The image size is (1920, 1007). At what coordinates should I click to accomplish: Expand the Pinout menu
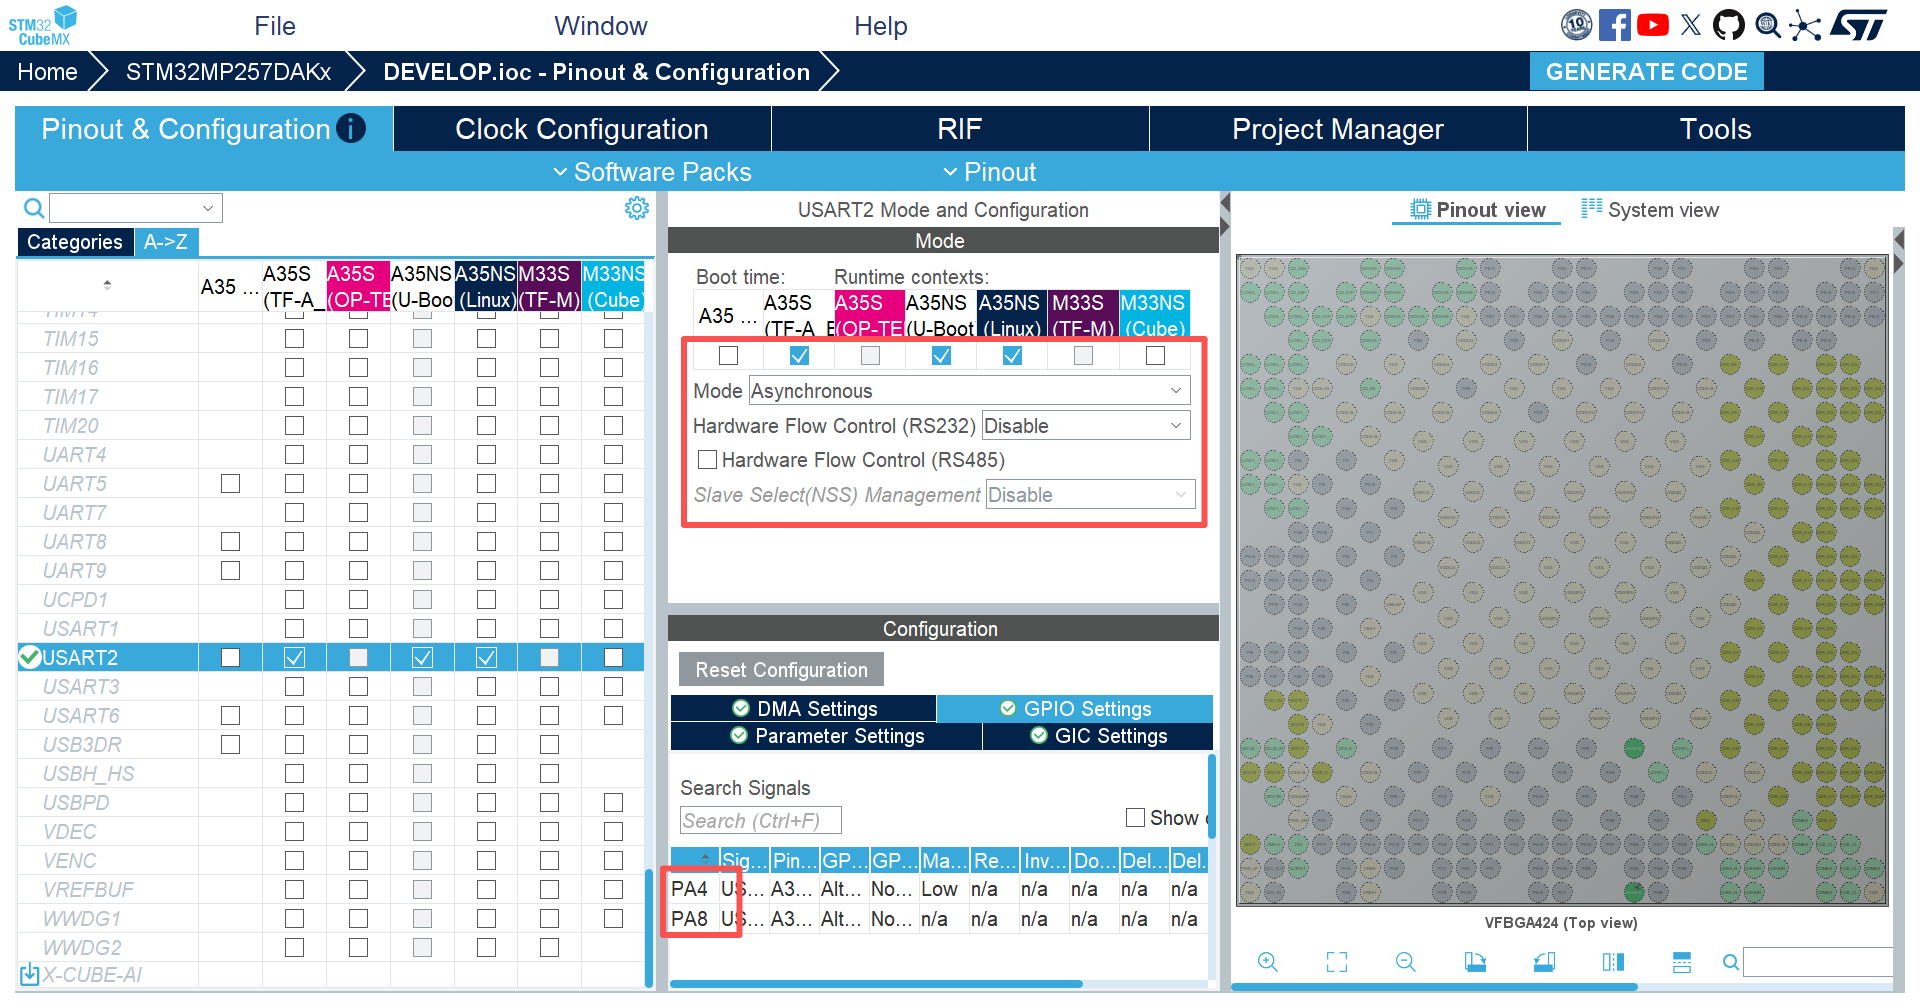click(x=990, y=172)
